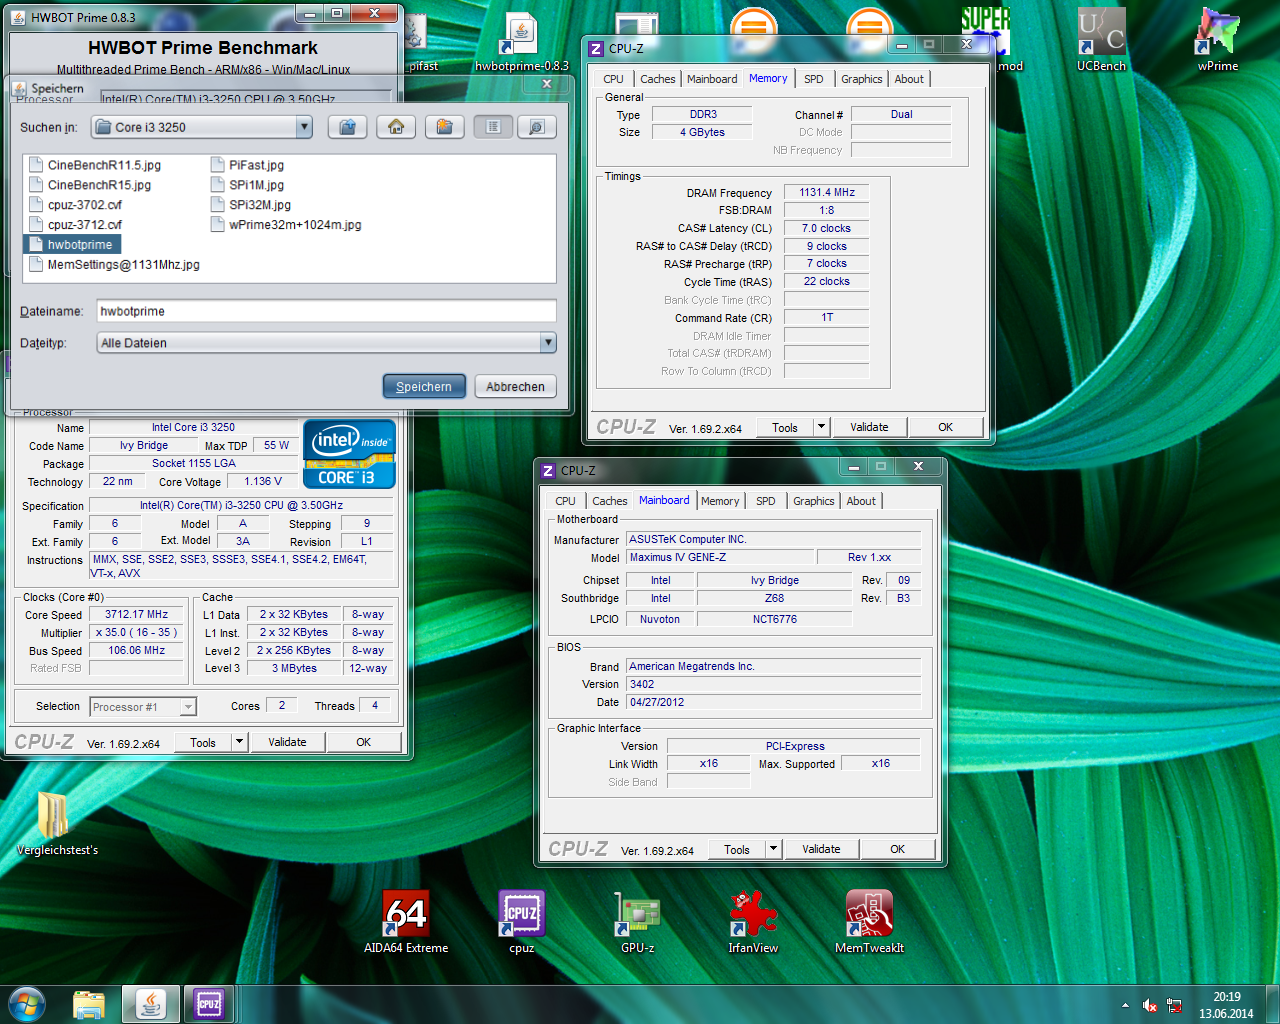Image resolution: width=1280 pixels, height=1024 pixels.
Task: Select the CineBenchR11.5.jpg file
Action: pos(95,165)
